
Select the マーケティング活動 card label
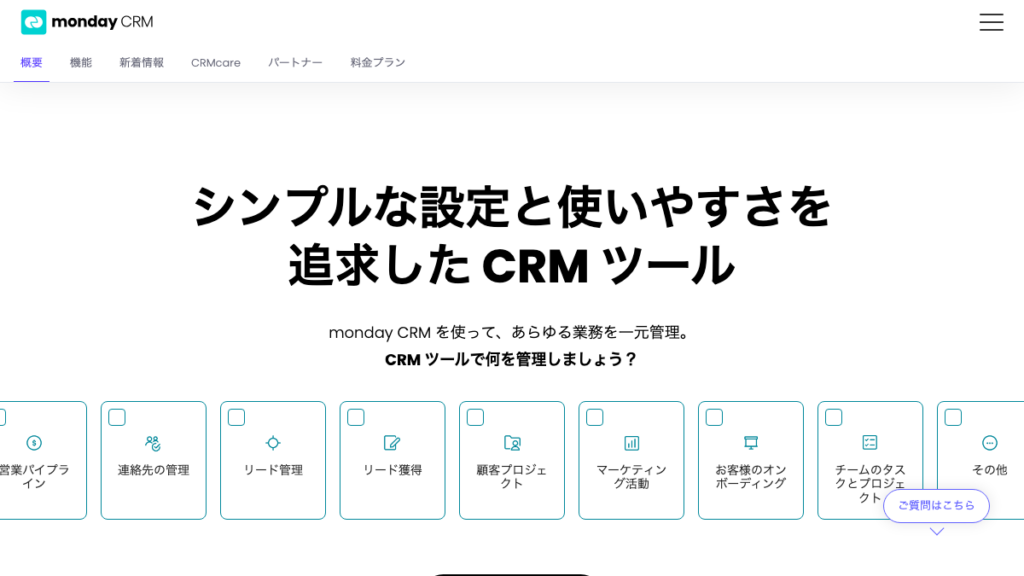tap(632, 476)
